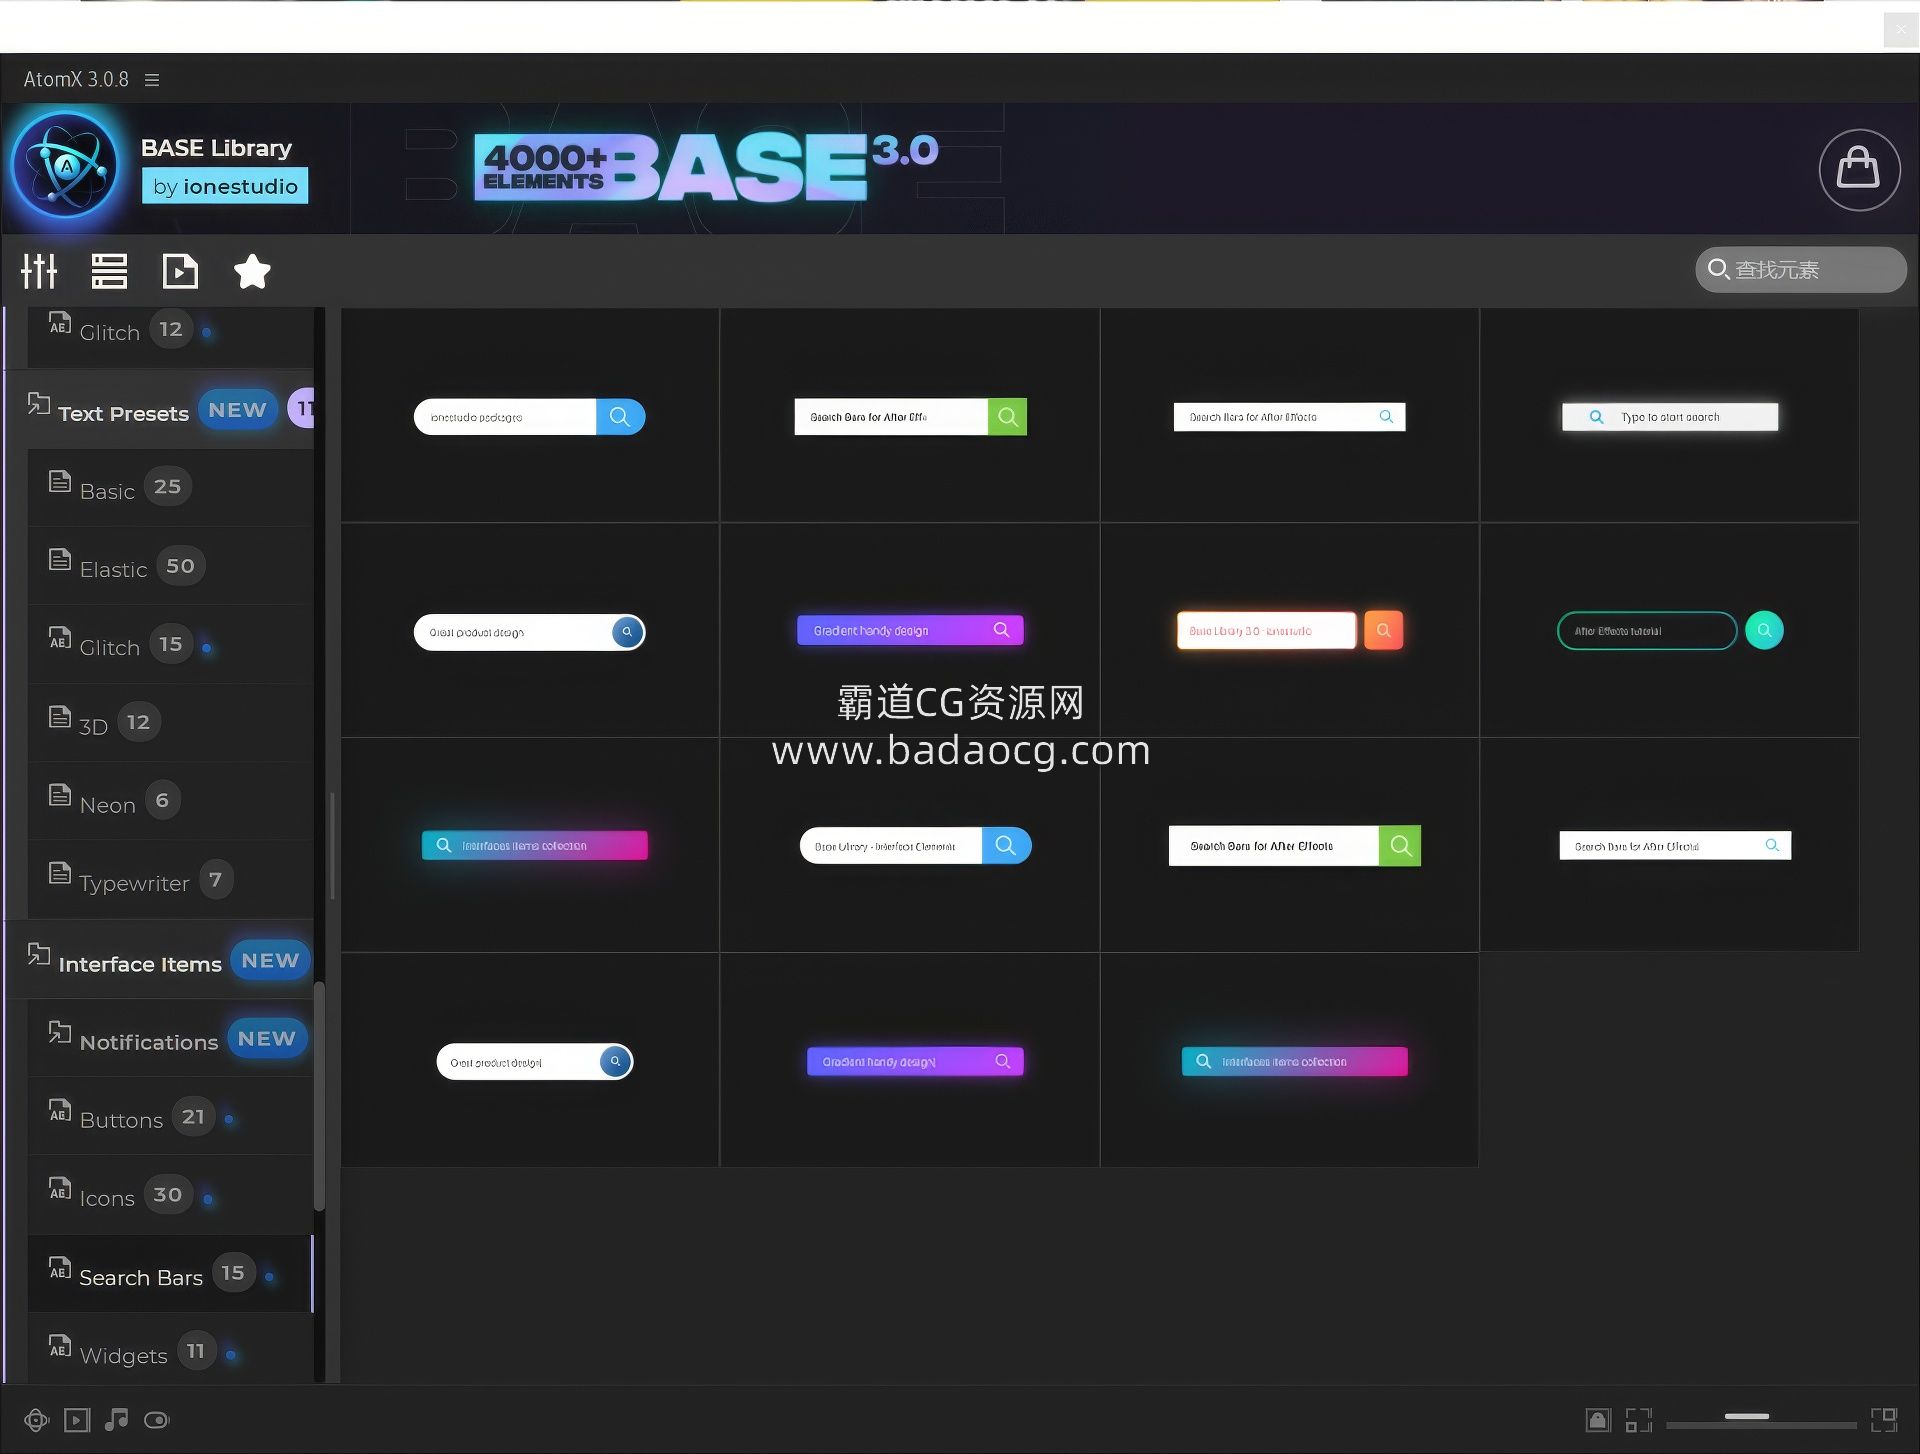Viewport: 1920px width, 1454px height.
Task: Click the atom icon in bottom bar
Action: coord(36,1420)
